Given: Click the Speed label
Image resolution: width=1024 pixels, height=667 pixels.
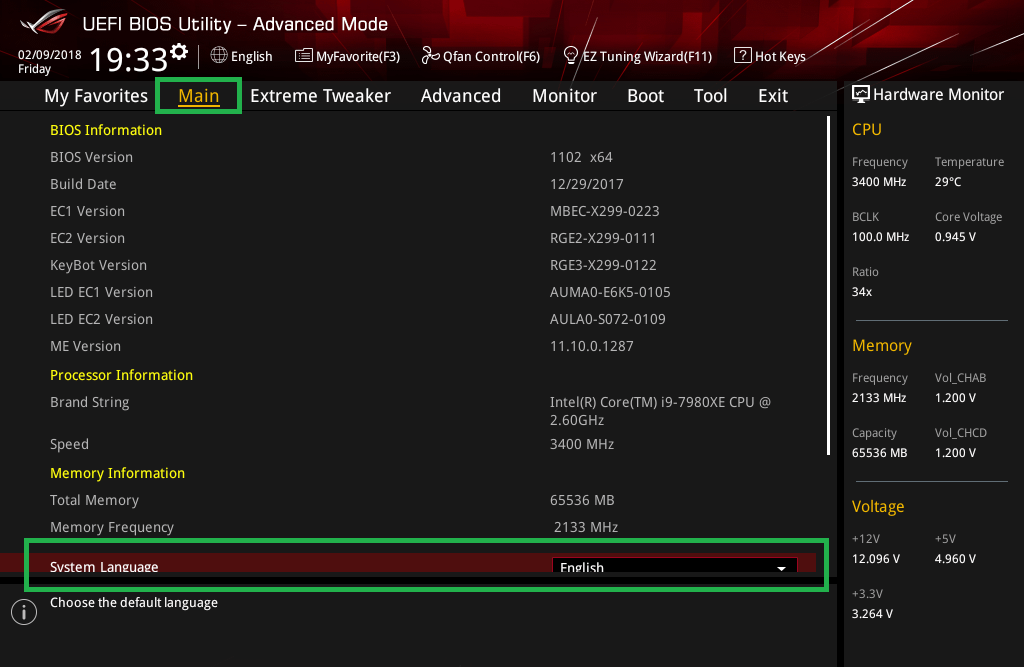Looking at the screenshot, I should pyautogui.click(x=69, y=444).
